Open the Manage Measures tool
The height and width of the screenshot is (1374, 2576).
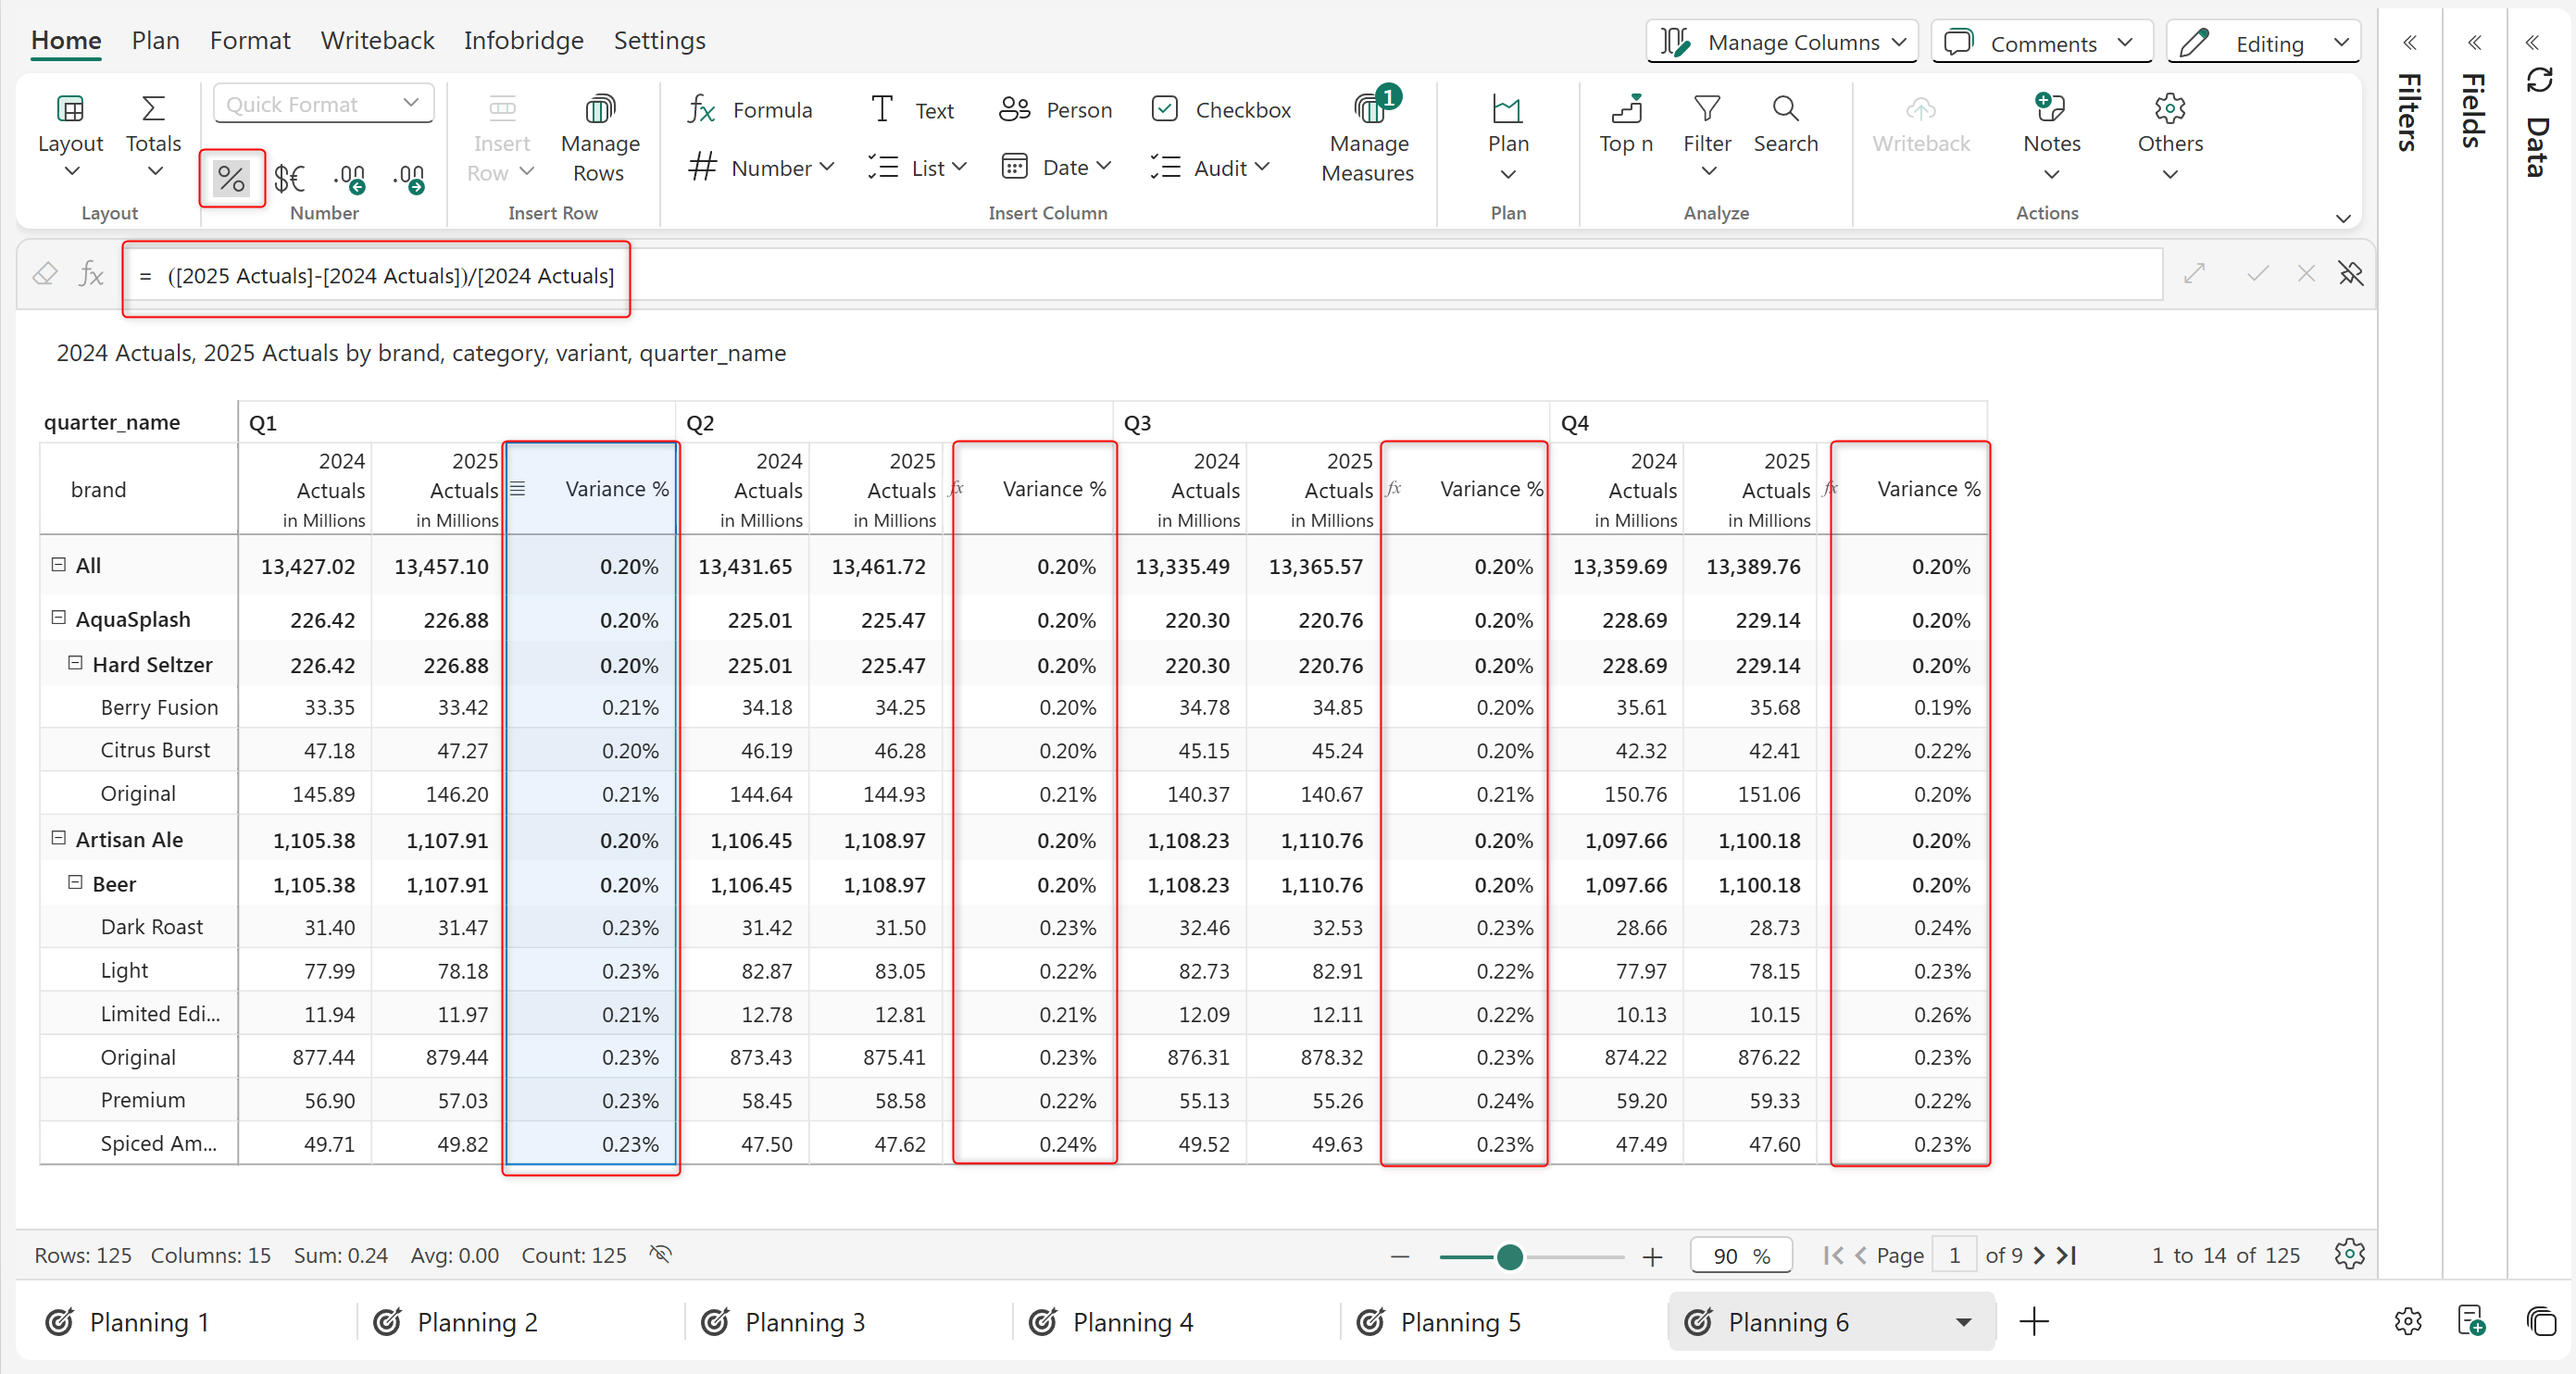coord(1367,137)
